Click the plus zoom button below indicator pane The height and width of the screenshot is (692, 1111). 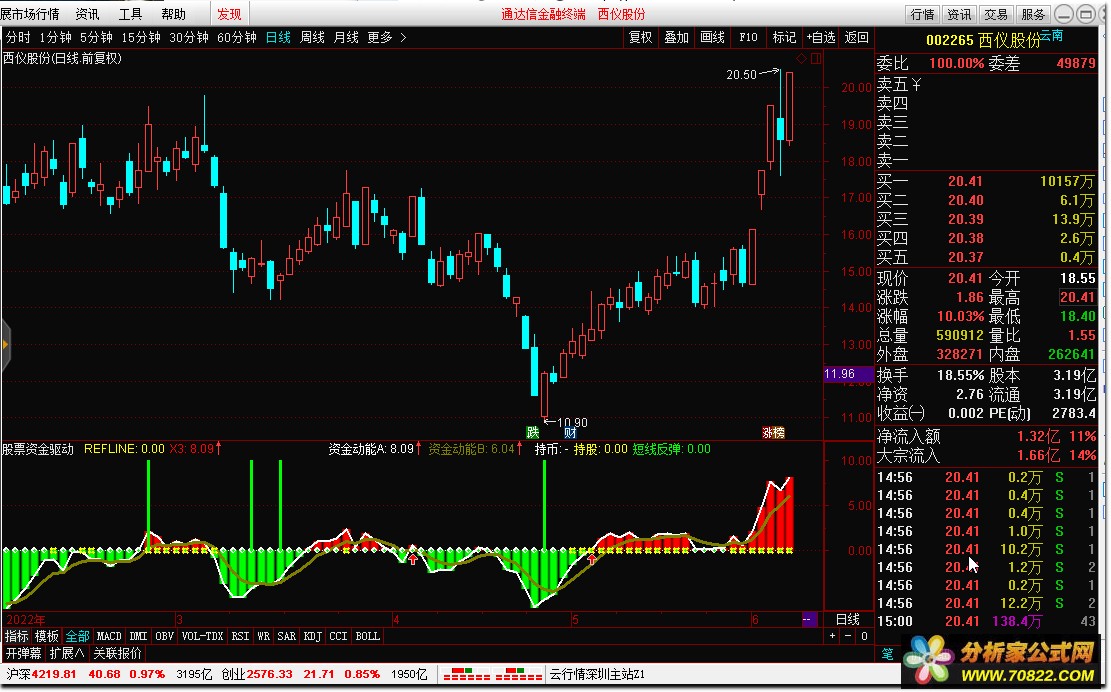[833, 636]
